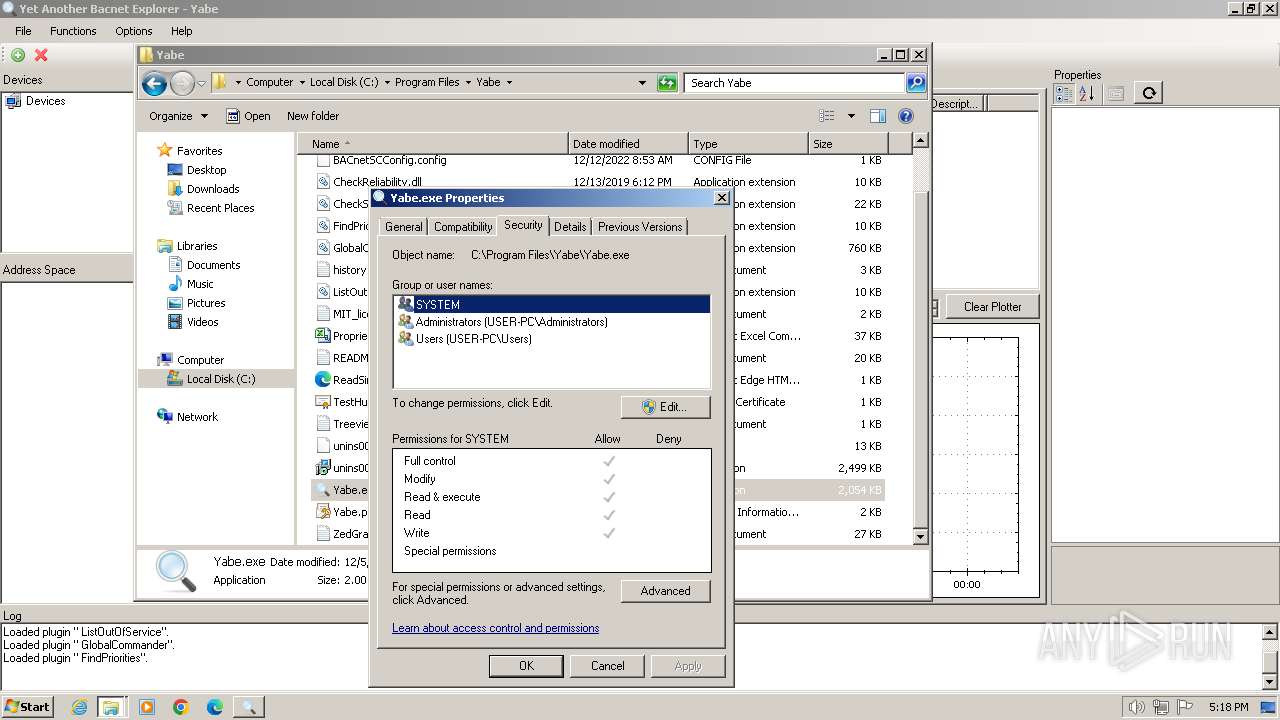This screenshot has height=720, width=1280.
Task: Click the Windows Media Player taskbar icon
Action: (147, 707)
